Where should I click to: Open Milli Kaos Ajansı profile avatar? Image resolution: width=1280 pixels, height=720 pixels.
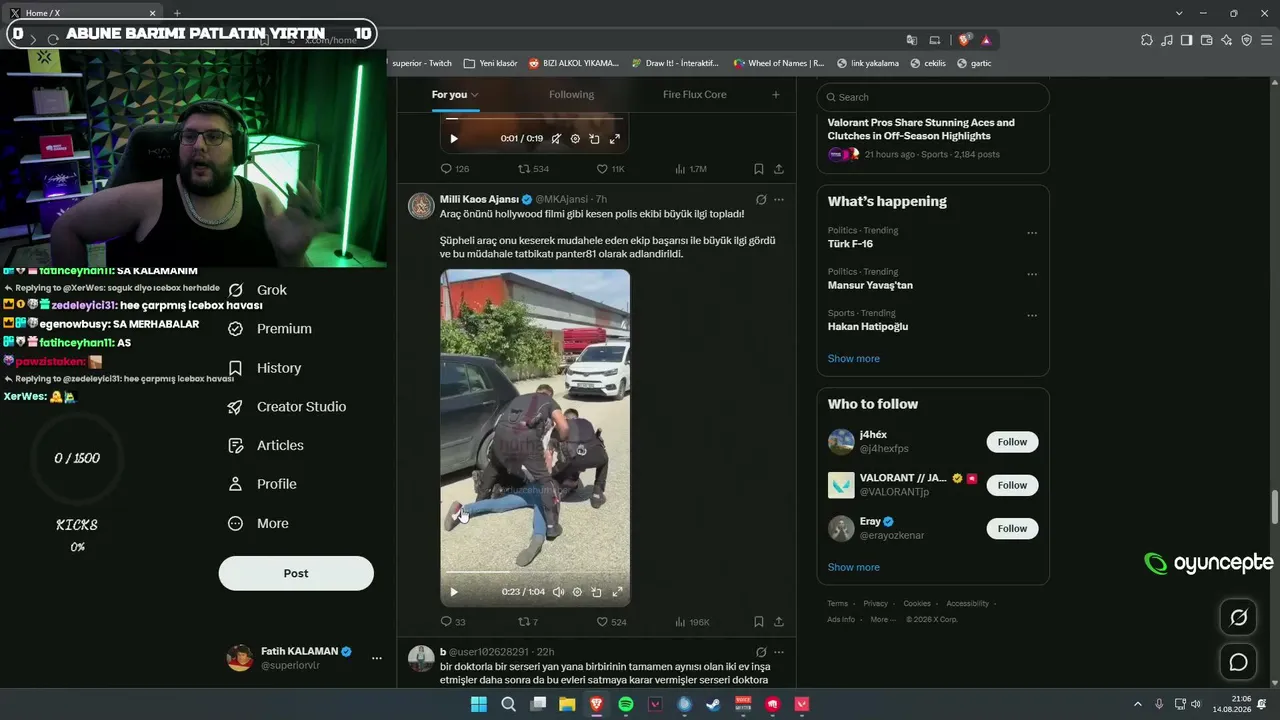pos(421,205)
